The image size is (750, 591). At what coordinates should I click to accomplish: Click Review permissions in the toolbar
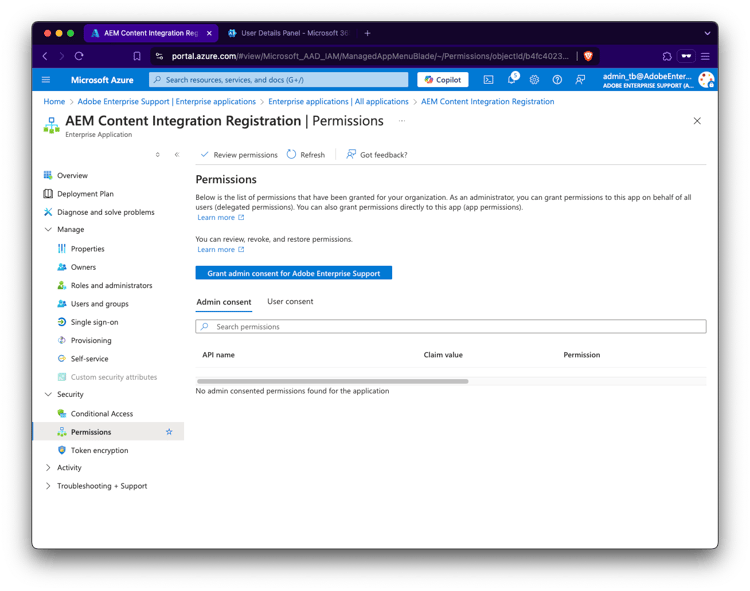[239, 154]
